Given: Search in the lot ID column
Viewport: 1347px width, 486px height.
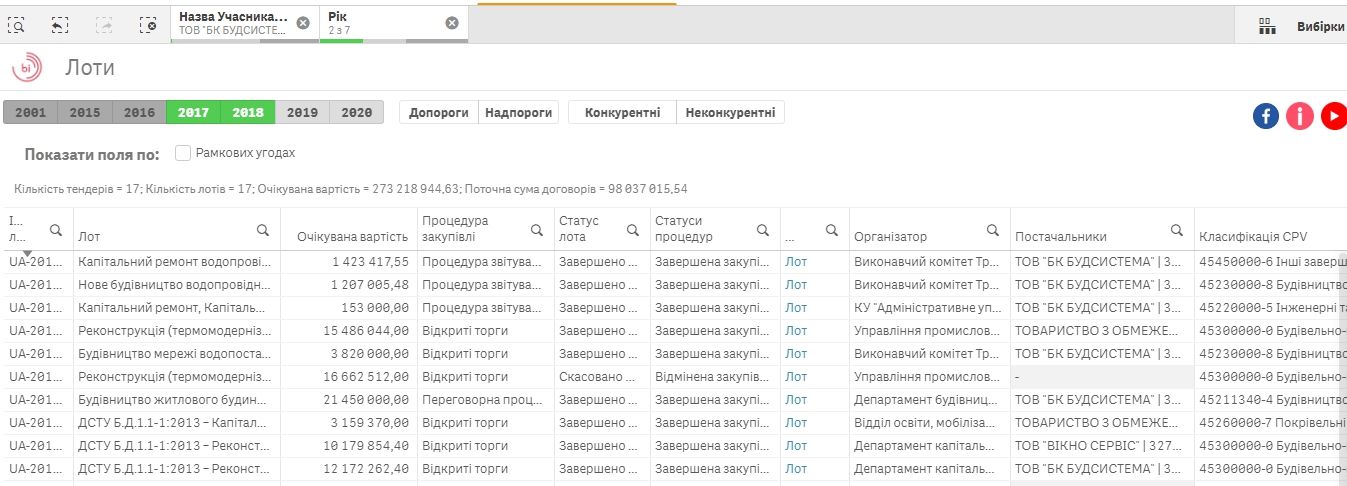Looking at the screenshot, I should coord(56,230).
